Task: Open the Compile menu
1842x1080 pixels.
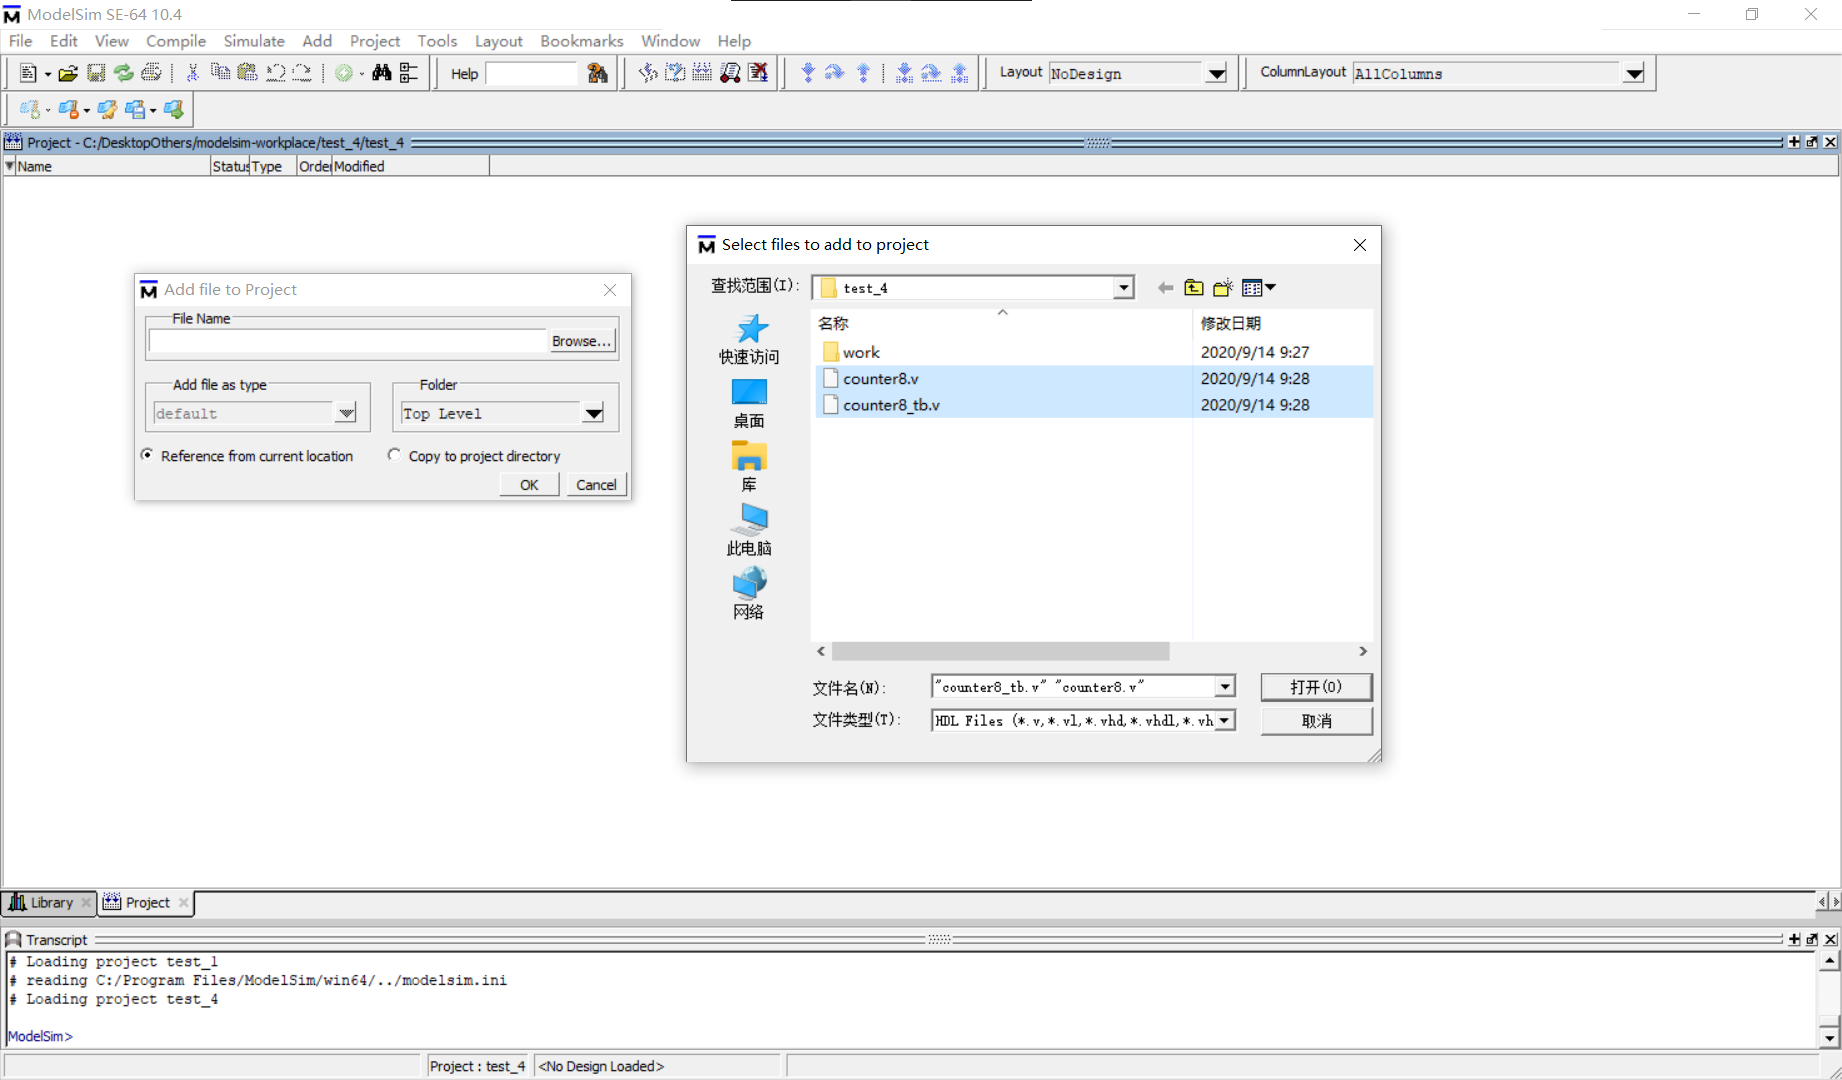Action: (176, 41)
